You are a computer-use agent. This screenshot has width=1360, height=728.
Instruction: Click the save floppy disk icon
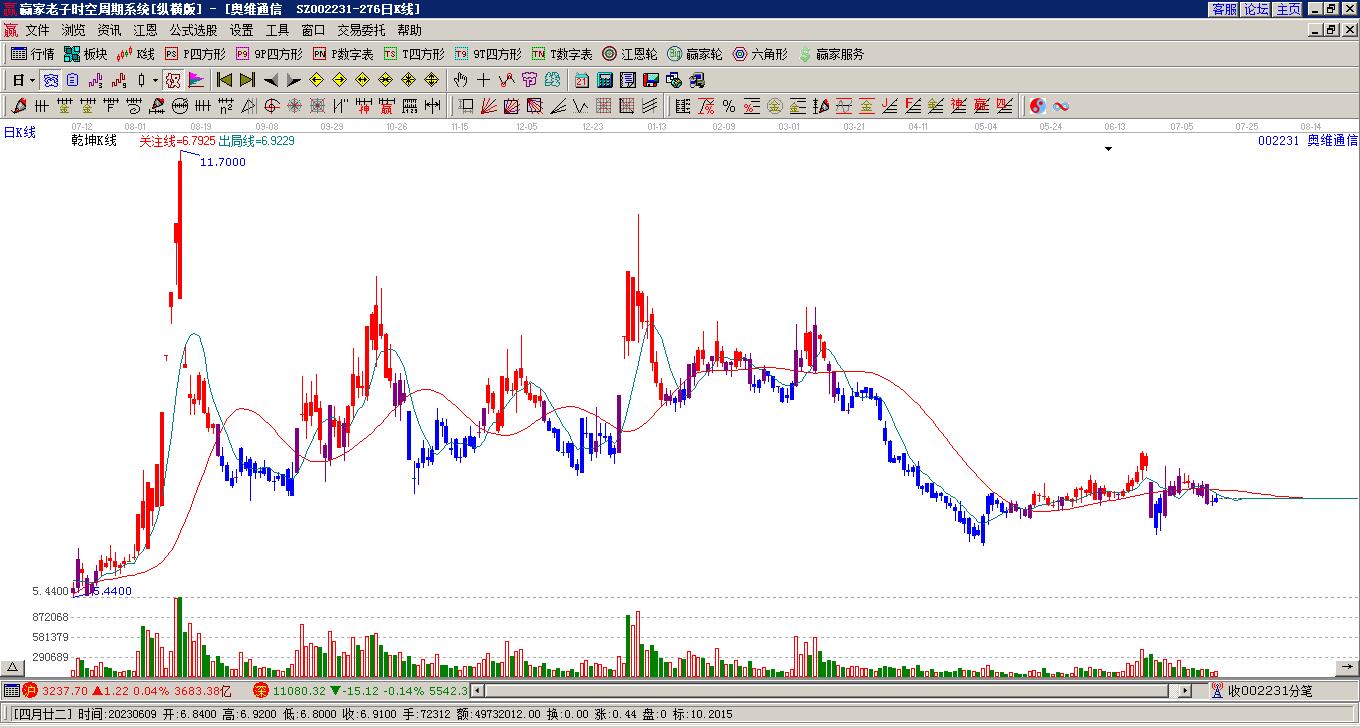[651, 80]
